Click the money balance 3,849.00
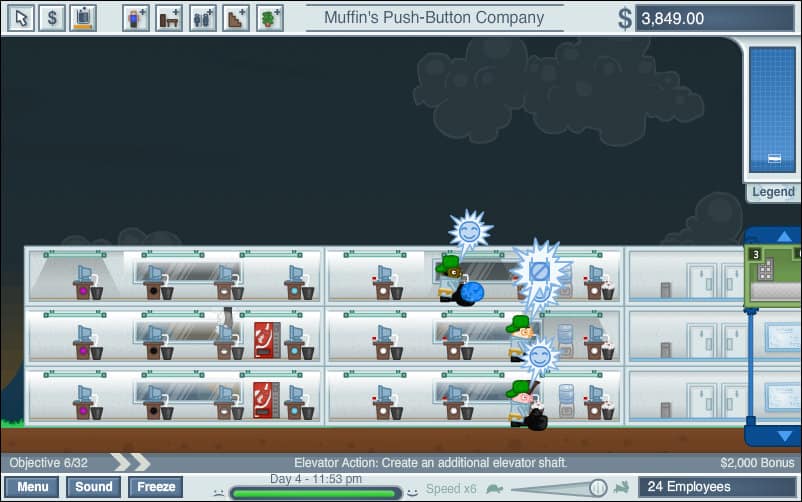The height and width of the screenshot is (502, 802). click(x=715, y=18)
